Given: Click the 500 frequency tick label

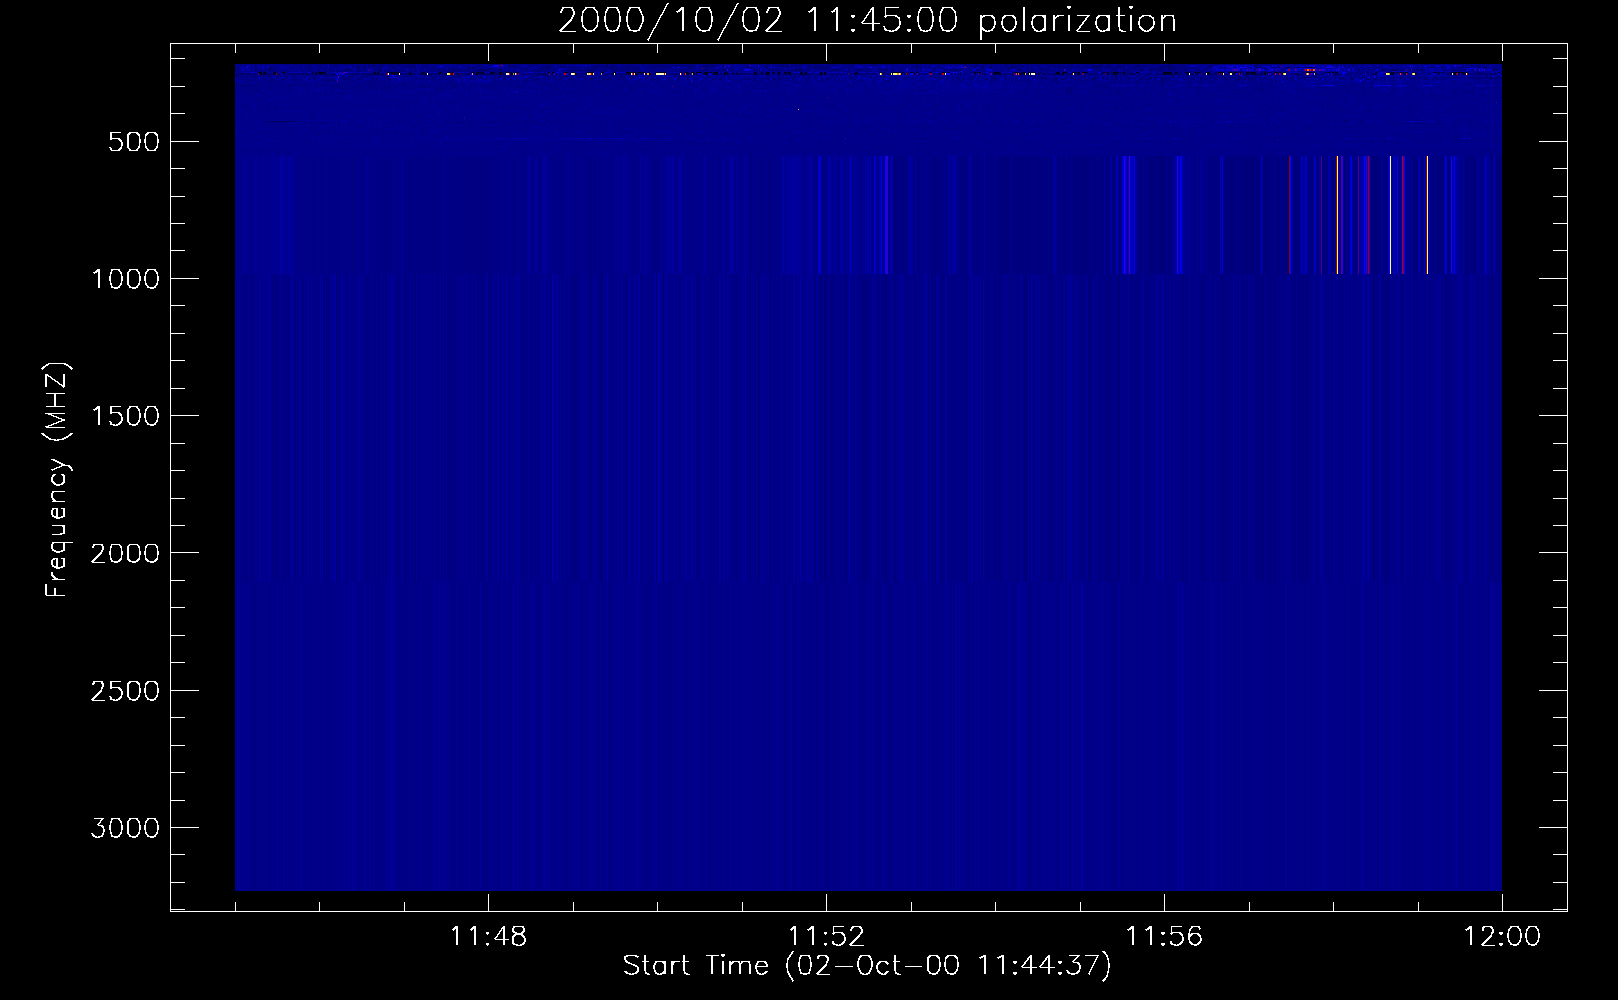Looking at the screenshot, I should point(134,142).
